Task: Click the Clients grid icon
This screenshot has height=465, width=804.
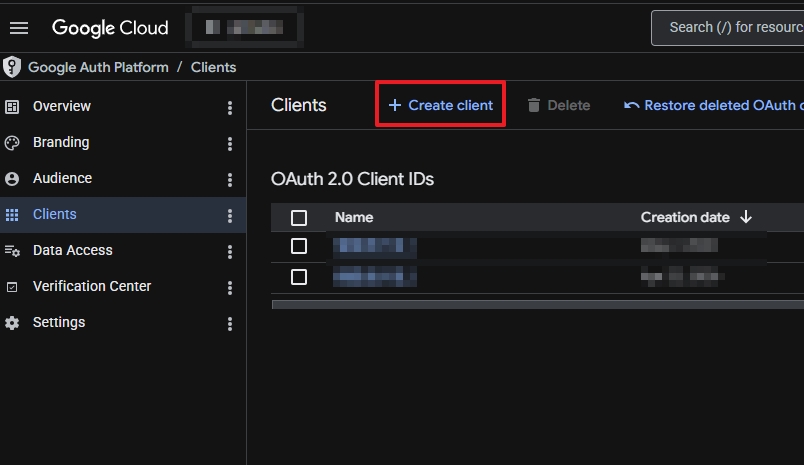Action: click(x=12, y=215)
